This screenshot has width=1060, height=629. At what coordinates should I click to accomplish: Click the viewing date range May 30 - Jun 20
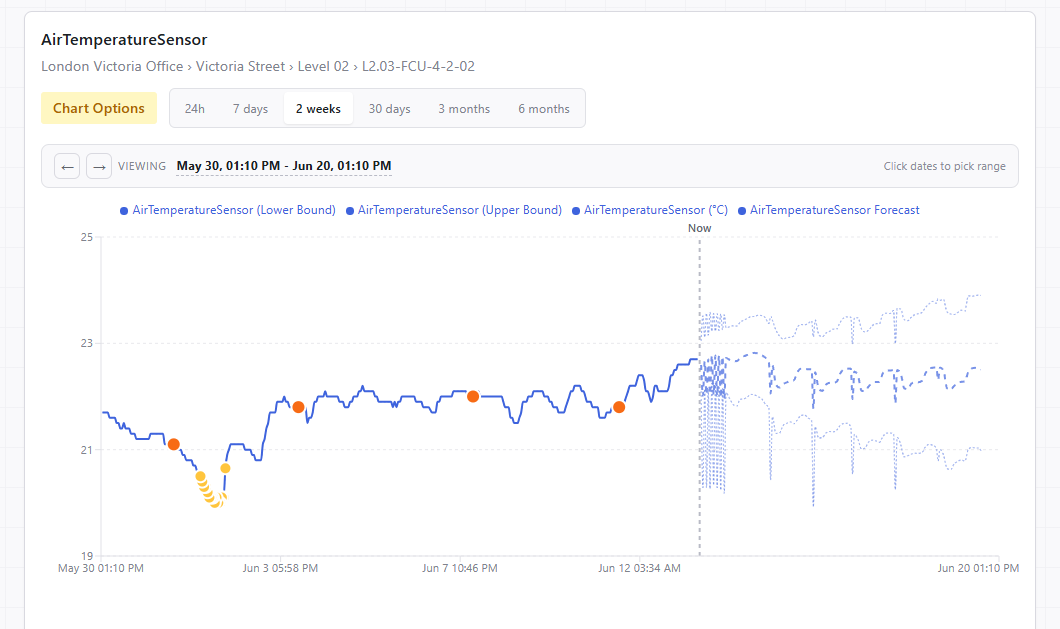click(x=284, y=166)
